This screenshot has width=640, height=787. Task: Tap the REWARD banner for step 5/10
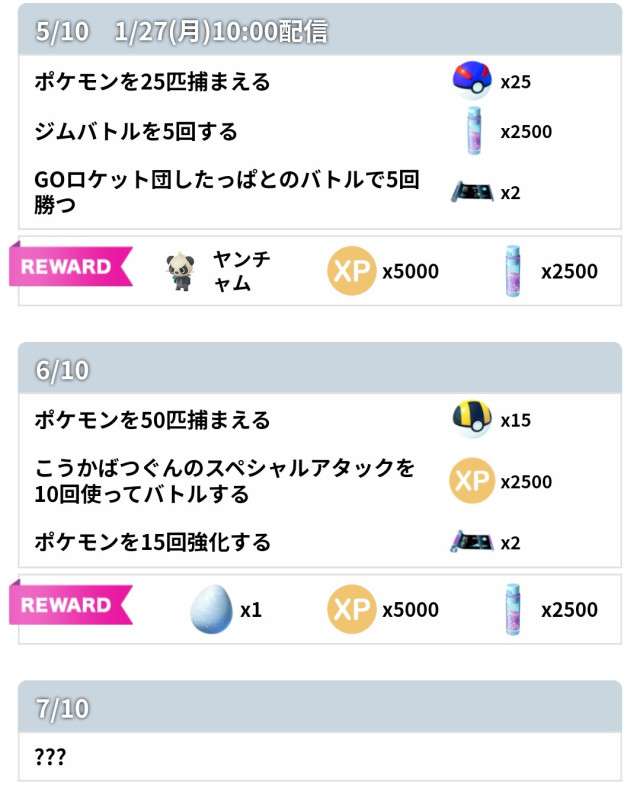(68, 267)
